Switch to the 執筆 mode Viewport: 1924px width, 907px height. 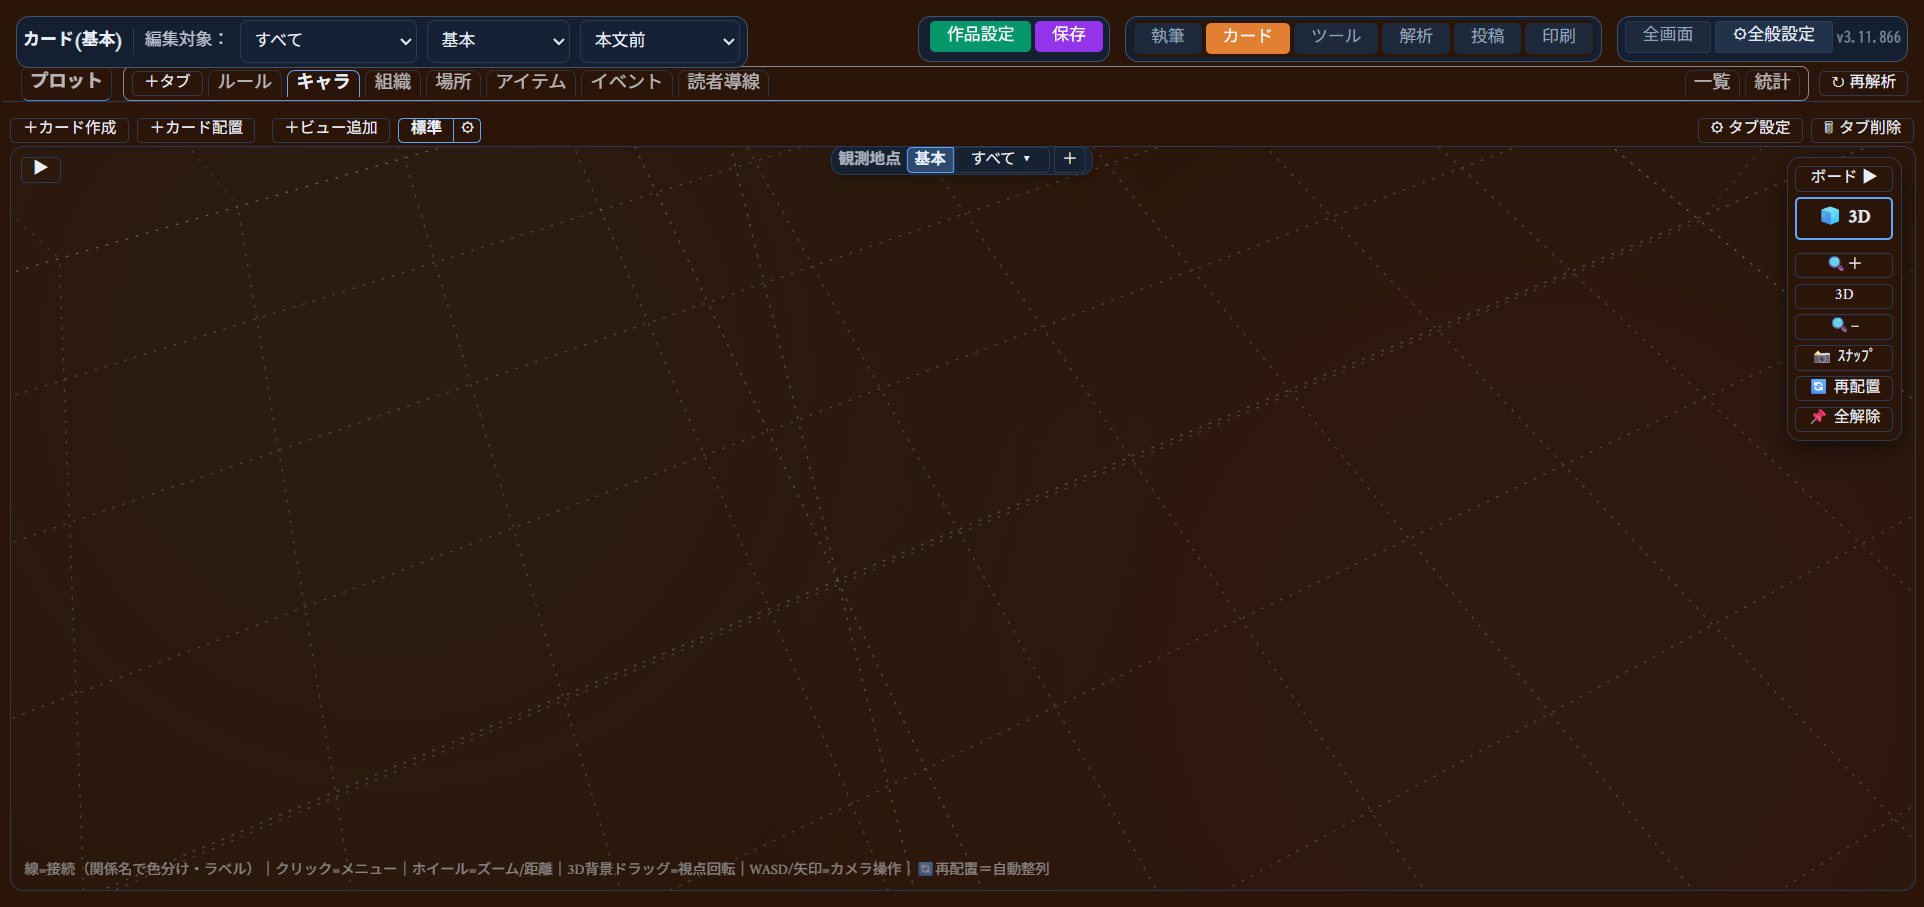pyautogui.click(x=1167, y=37)
